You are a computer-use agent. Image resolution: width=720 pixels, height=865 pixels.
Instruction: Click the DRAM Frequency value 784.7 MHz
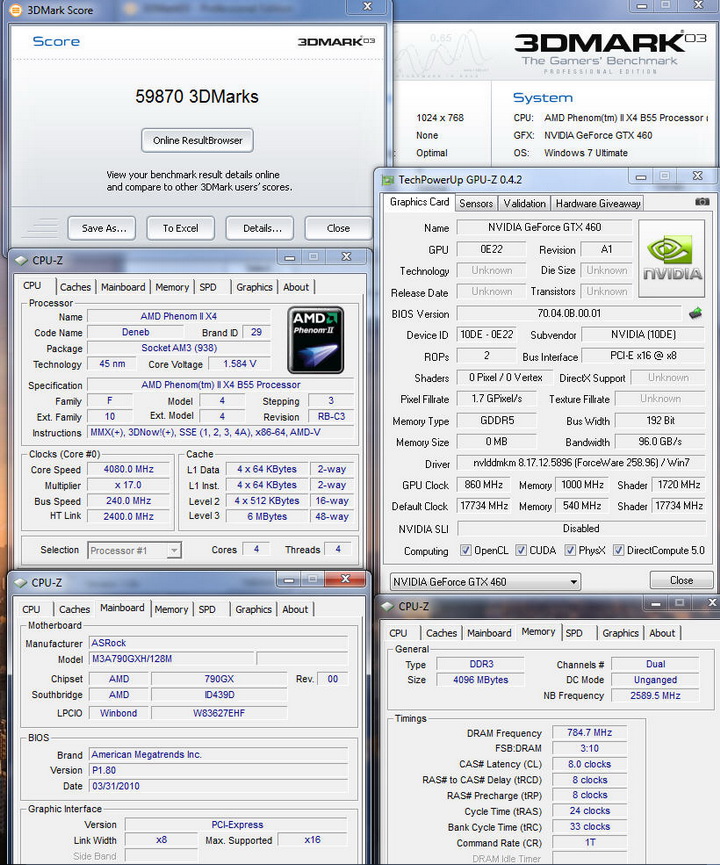pos(589,733)
